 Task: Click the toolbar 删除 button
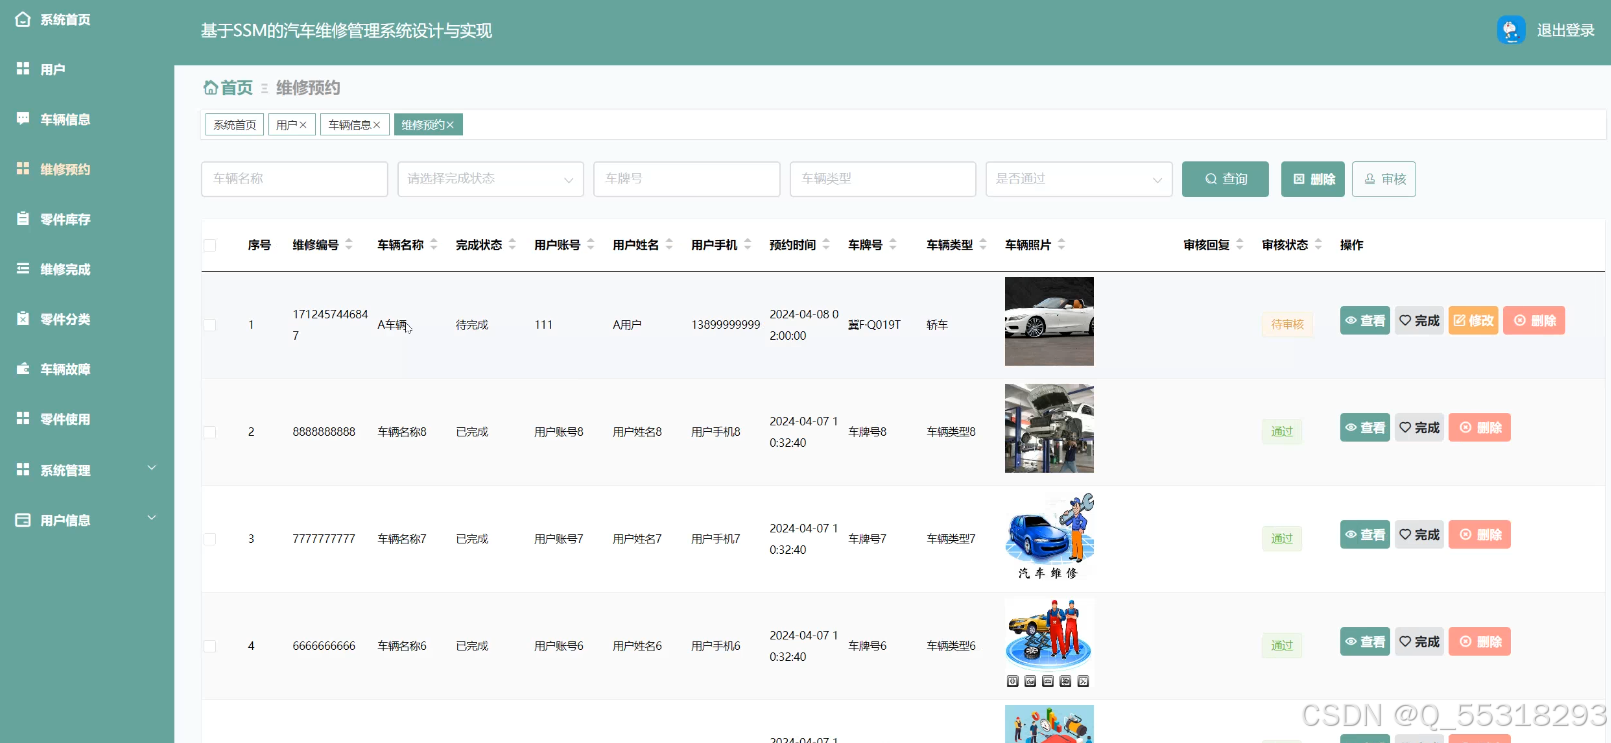tap(1313, 179)
